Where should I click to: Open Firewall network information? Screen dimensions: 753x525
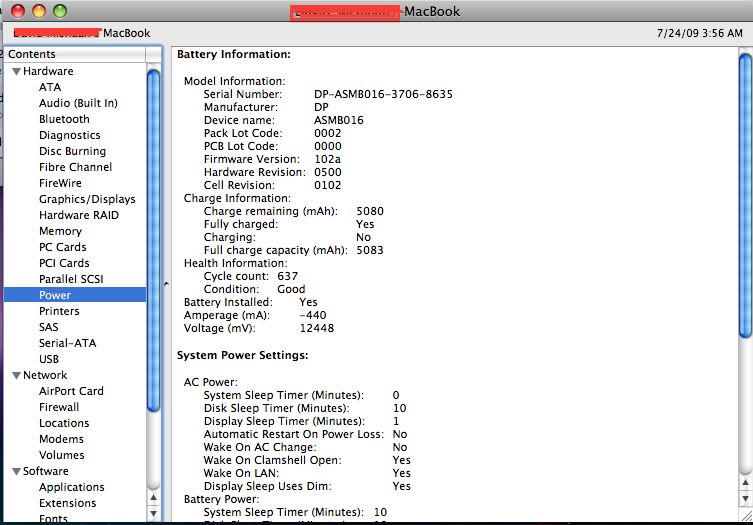59,407
